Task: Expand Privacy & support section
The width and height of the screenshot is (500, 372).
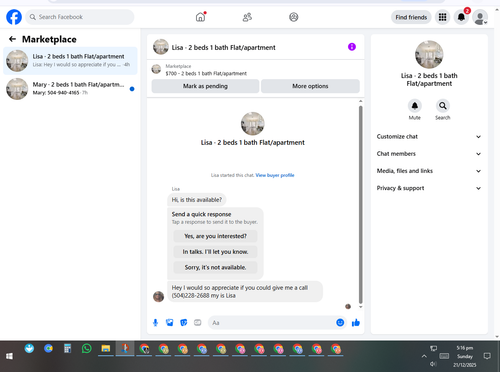Action: click(429, 188)
